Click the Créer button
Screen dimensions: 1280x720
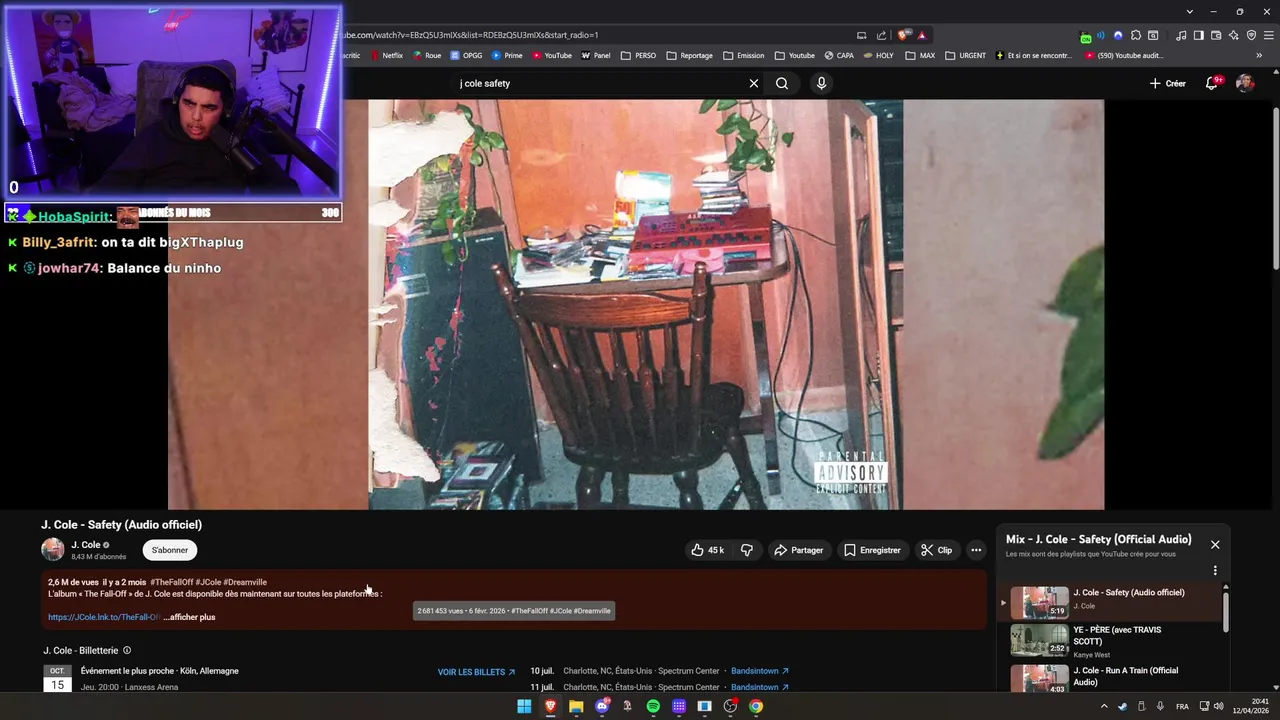1167,83
